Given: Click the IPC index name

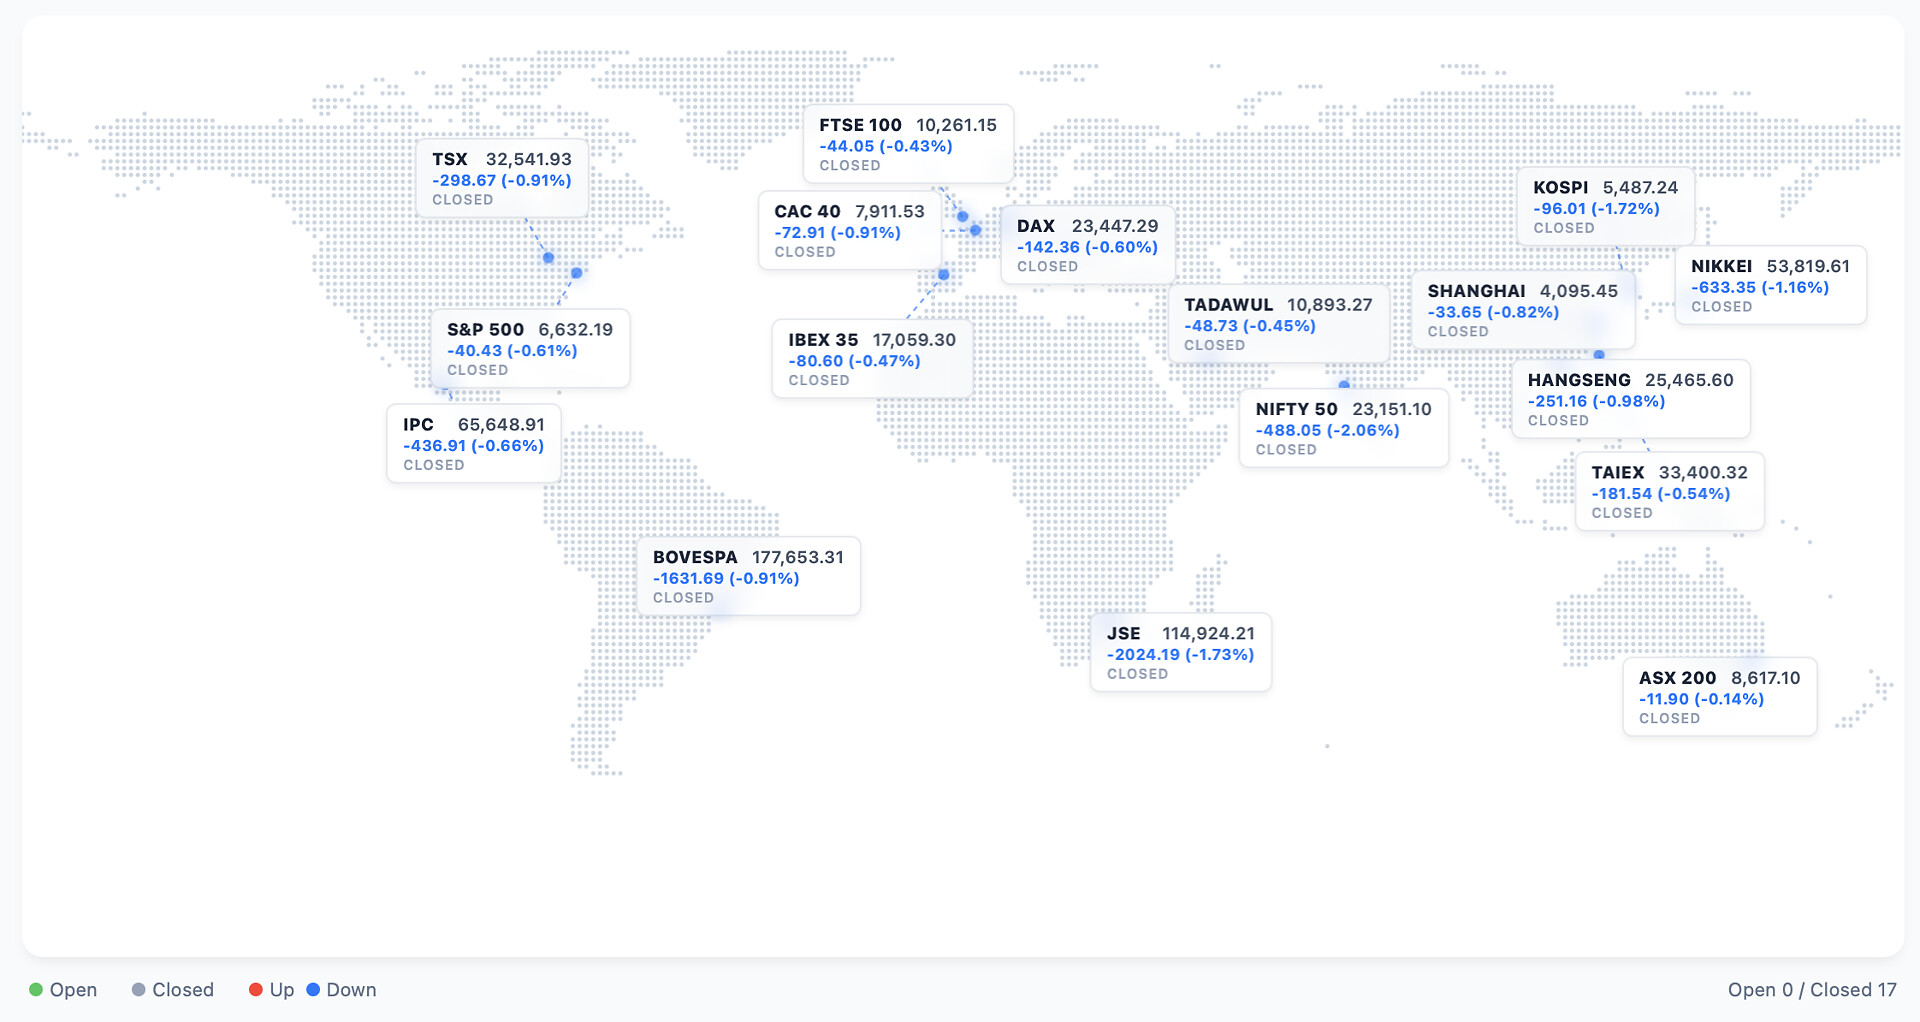Looking at the screenshot, I should [418, 425].
